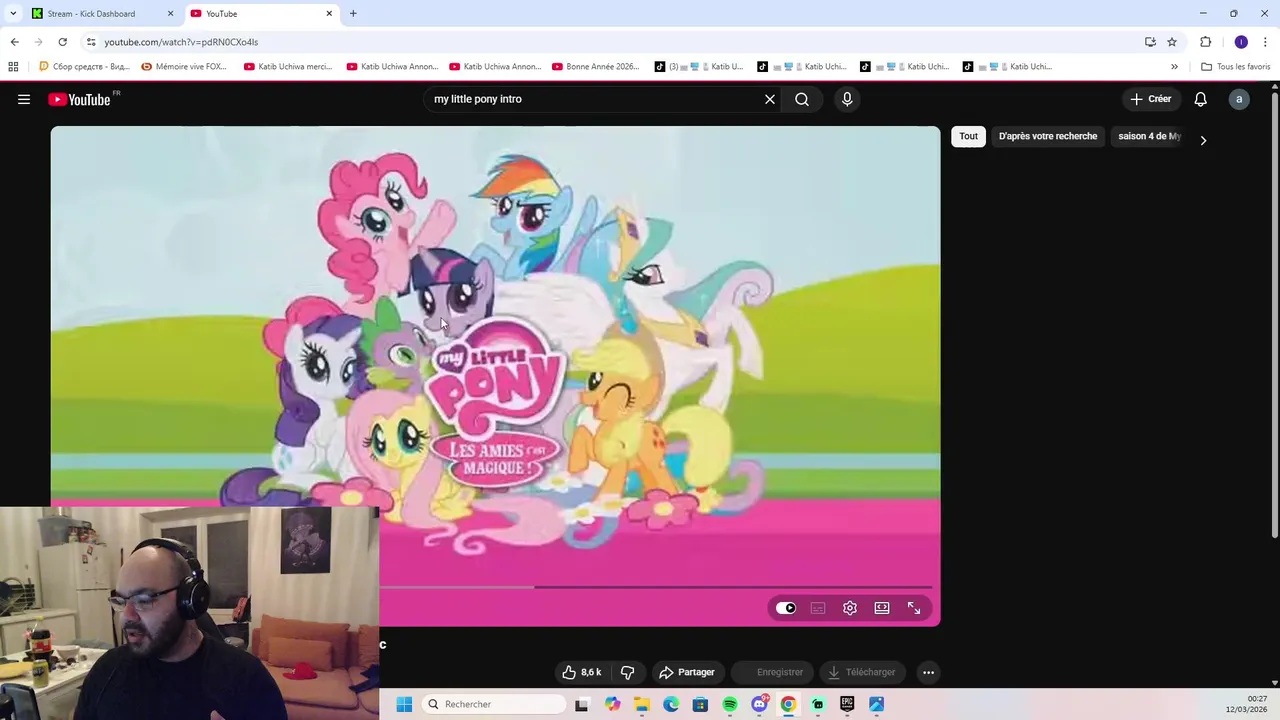Switch the player to theater mode
The image size is (1280, 720).
point(882,608)
